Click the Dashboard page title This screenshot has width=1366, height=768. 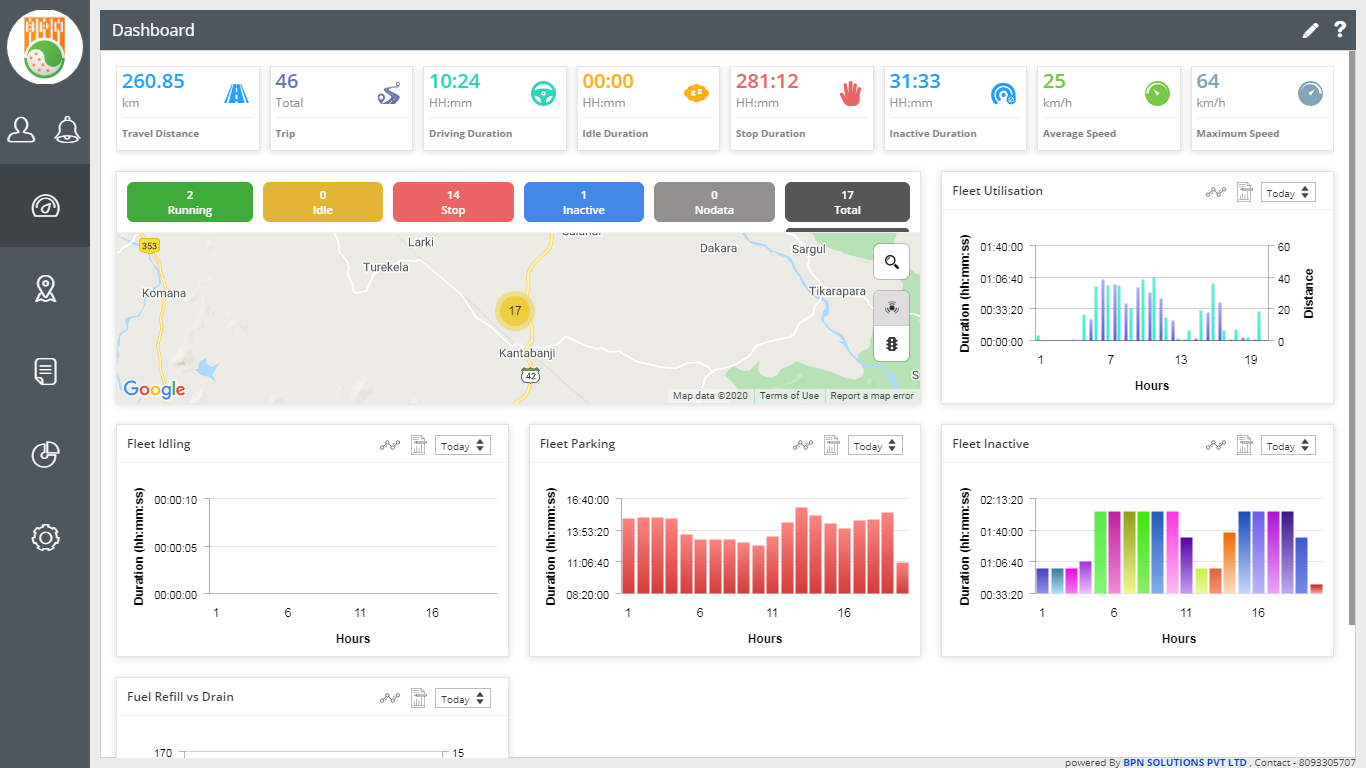pos(153,30)
